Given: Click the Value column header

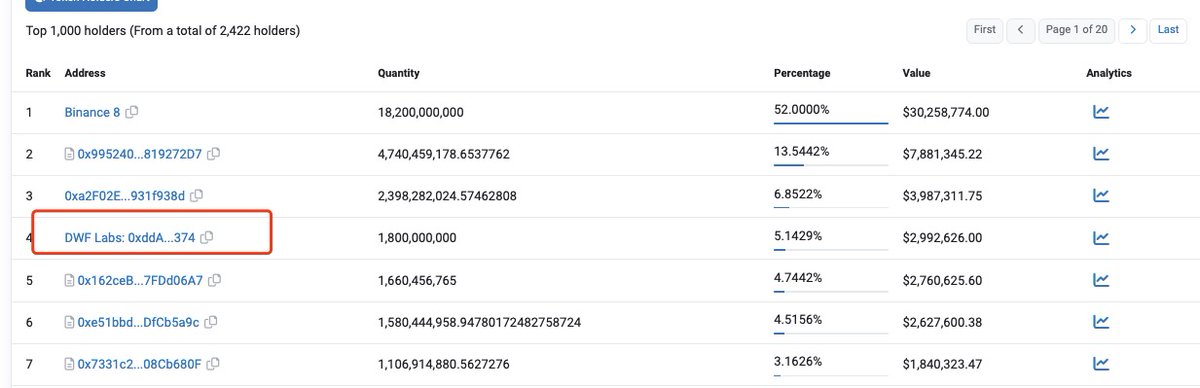Looking at the screenshot, I should (x=916, y=73).
